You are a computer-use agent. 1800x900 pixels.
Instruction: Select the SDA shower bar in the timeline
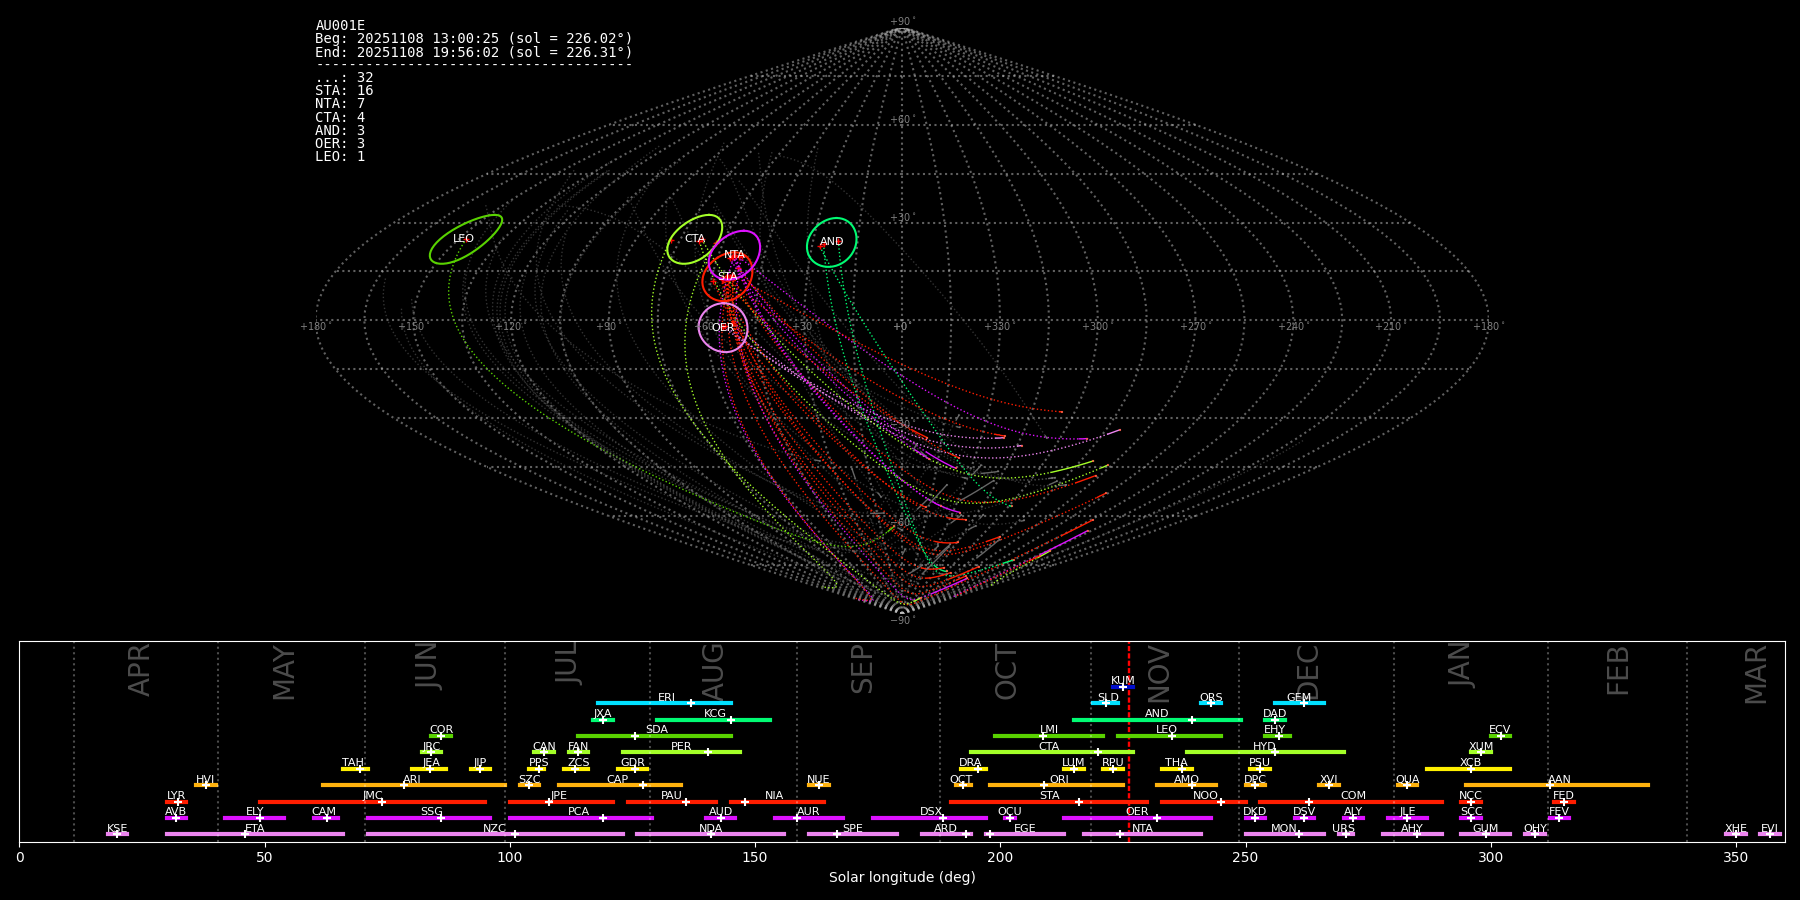[654, 736]
